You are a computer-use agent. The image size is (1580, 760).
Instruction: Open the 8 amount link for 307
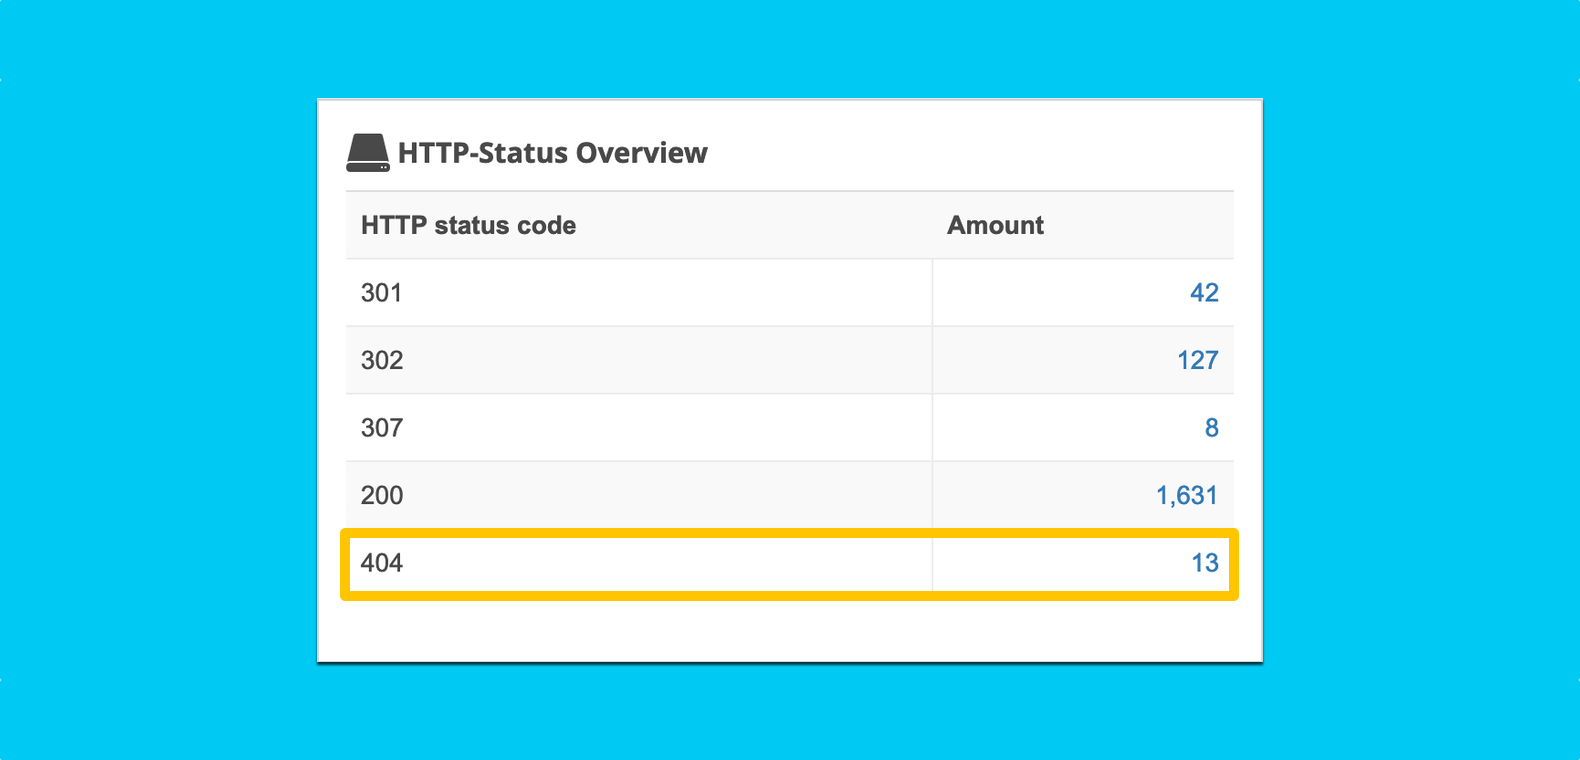(1211, 428)
